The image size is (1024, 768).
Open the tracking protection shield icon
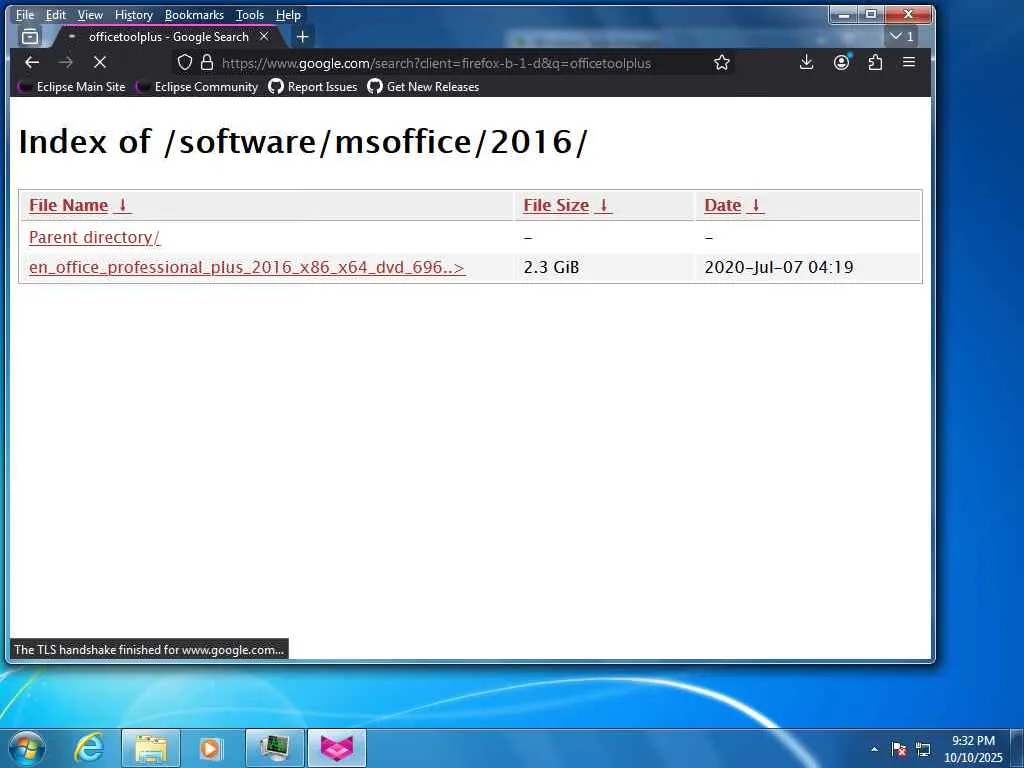tap(185, 63)
